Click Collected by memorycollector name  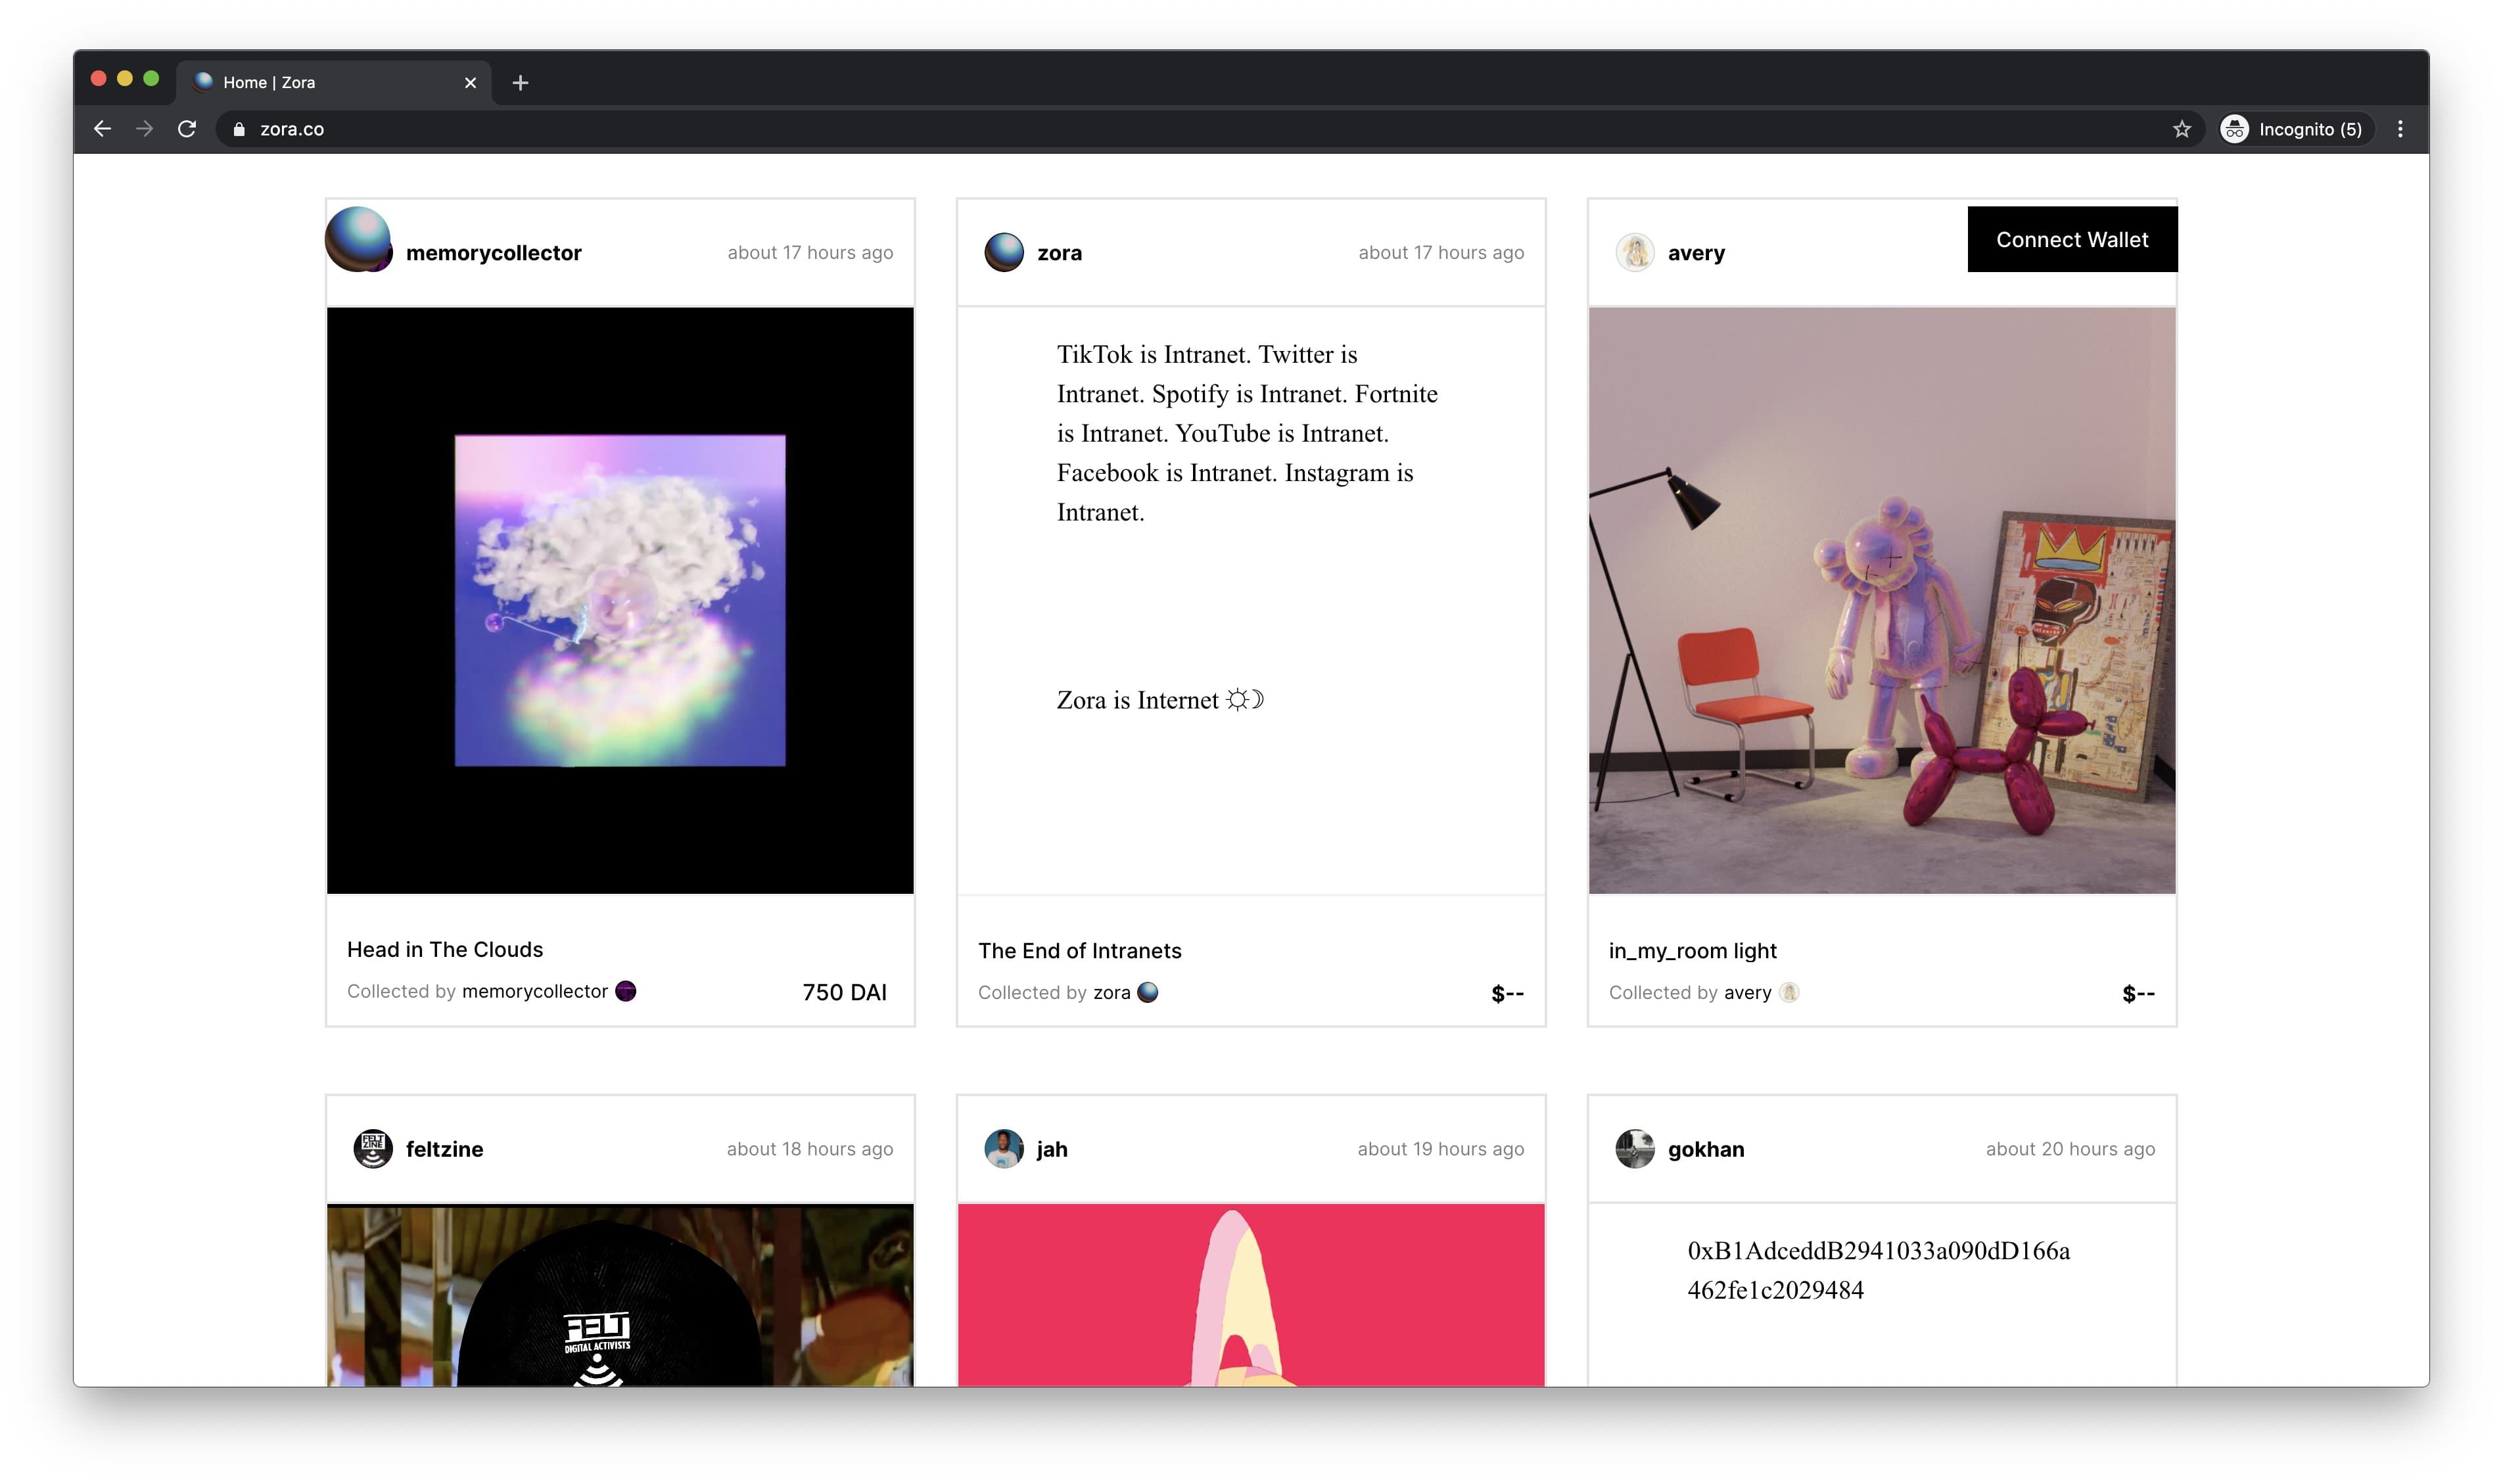[535, 991]
